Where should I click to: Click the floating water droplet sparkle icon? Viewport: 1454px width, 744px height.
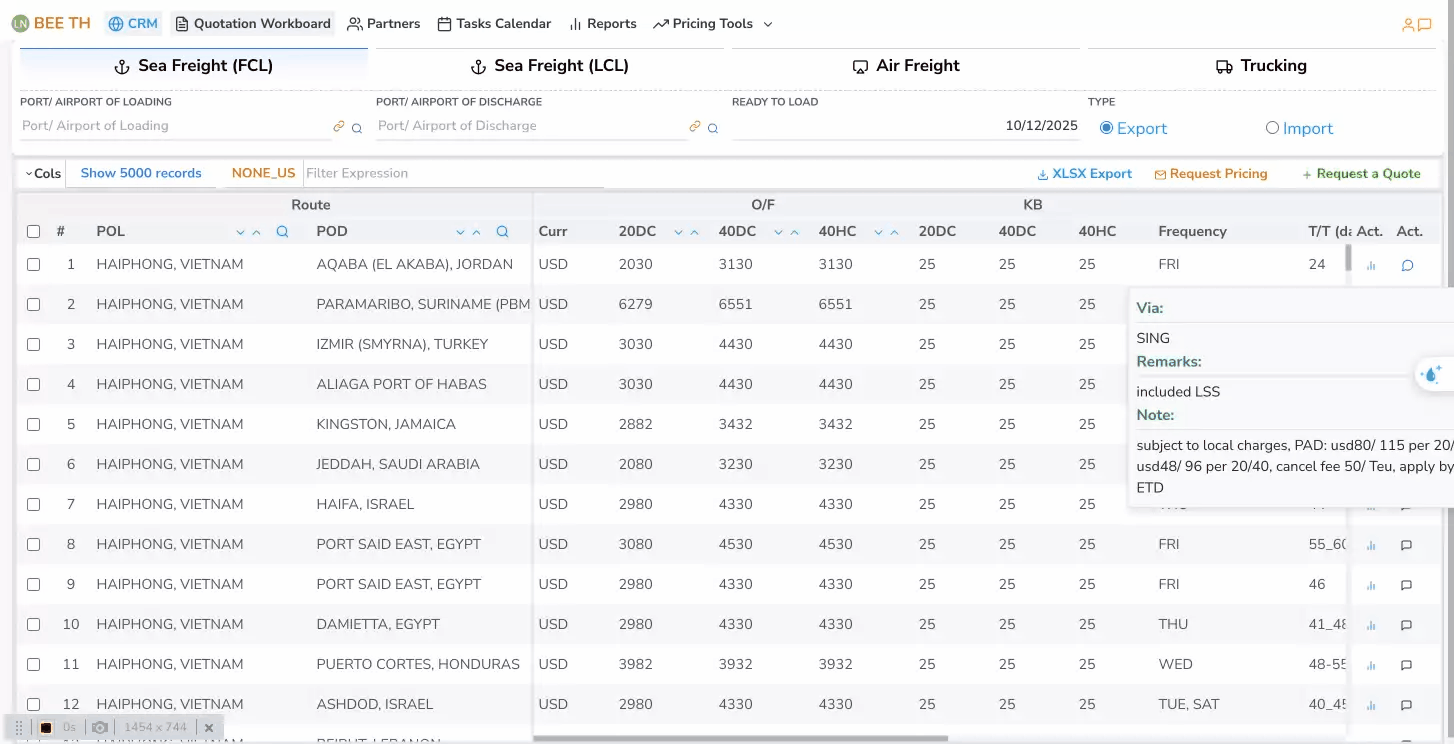tap(1432, 374)
